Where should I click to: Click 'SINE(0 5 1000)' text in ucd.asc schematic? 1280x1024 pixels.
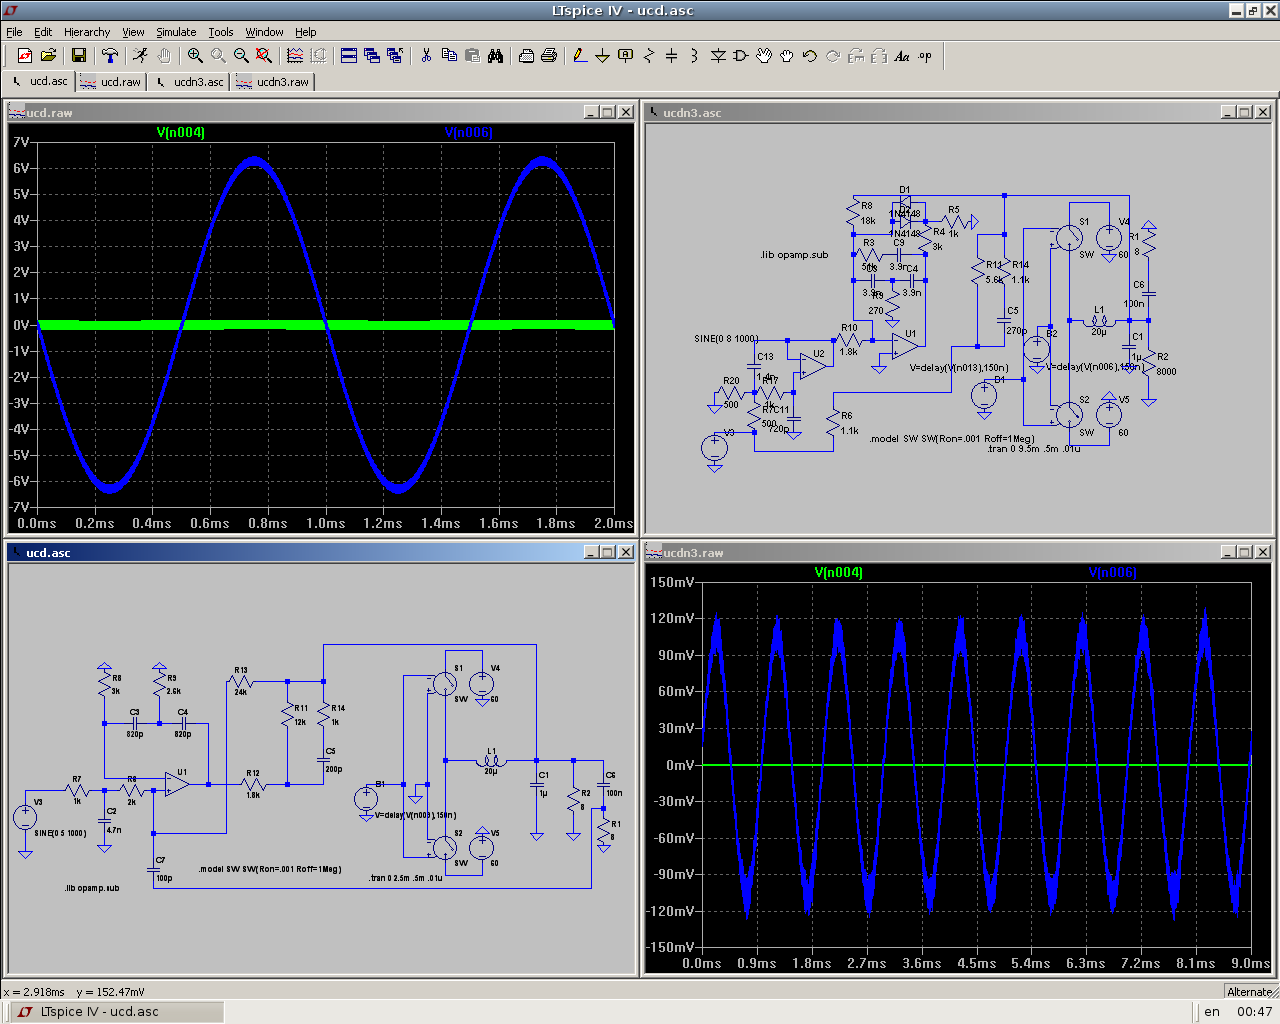60,833
